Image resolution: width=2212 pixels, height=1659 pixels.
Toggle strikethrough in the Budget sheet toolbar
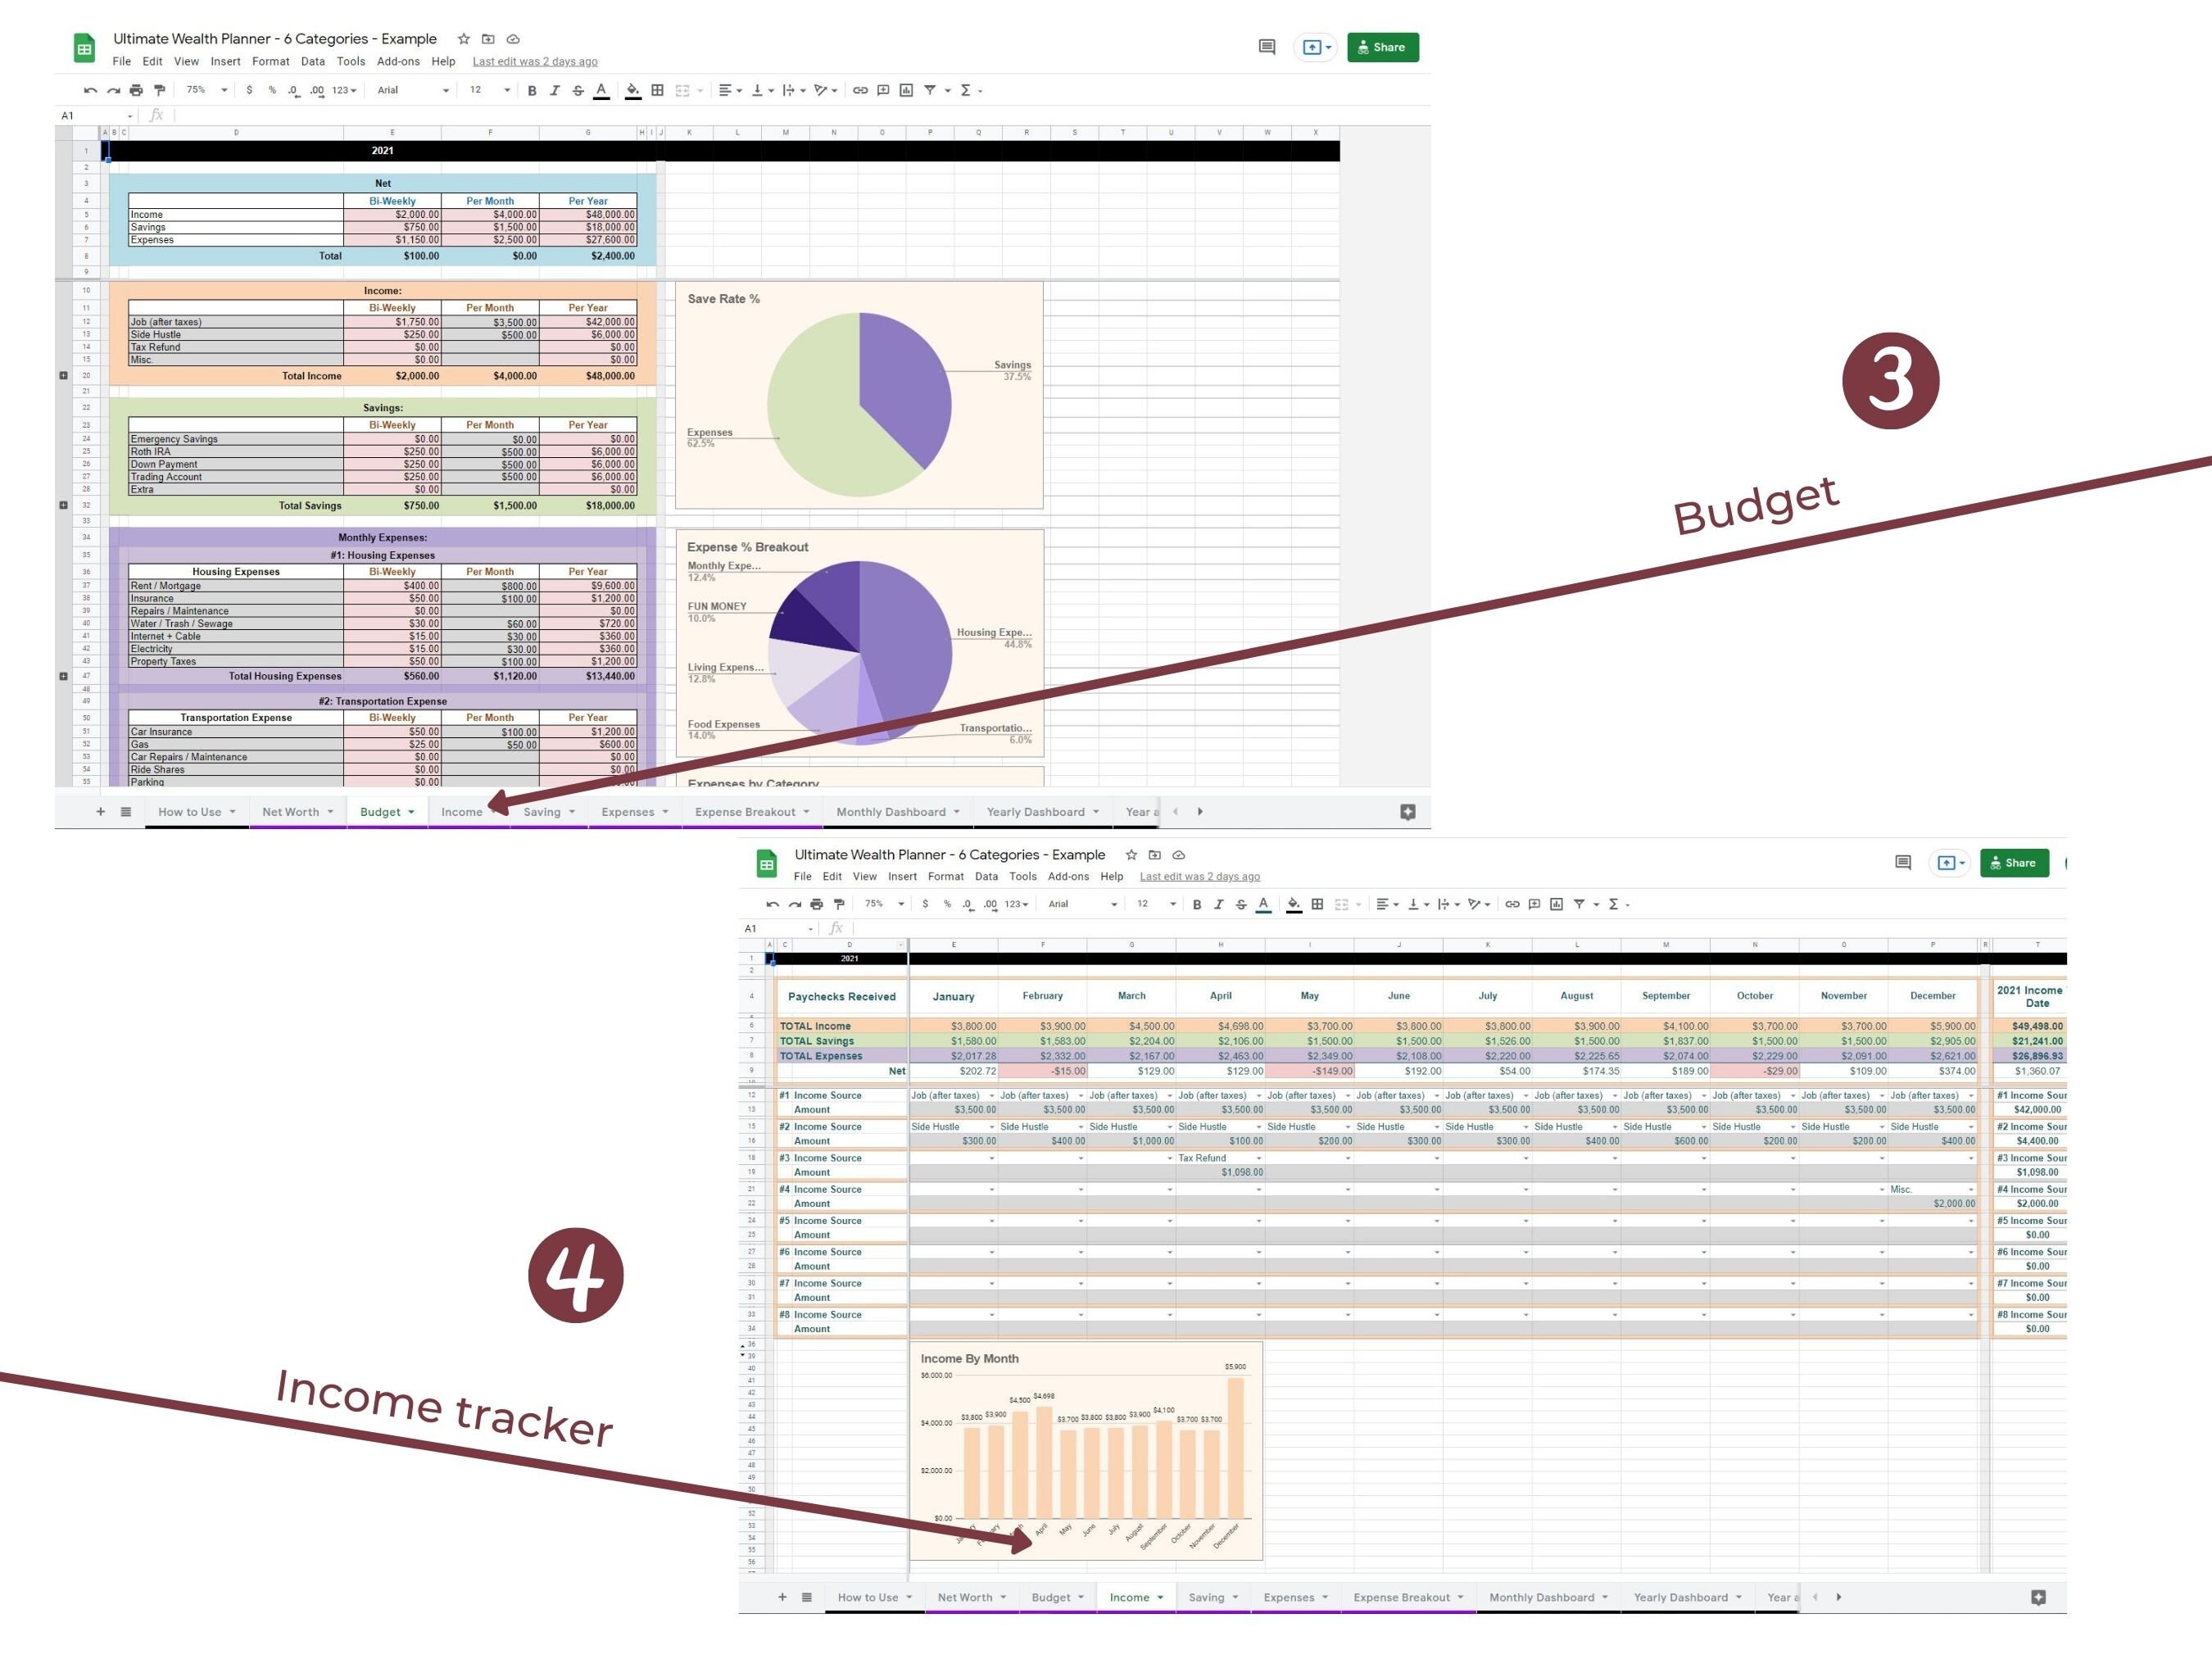[x=578, y=90]
